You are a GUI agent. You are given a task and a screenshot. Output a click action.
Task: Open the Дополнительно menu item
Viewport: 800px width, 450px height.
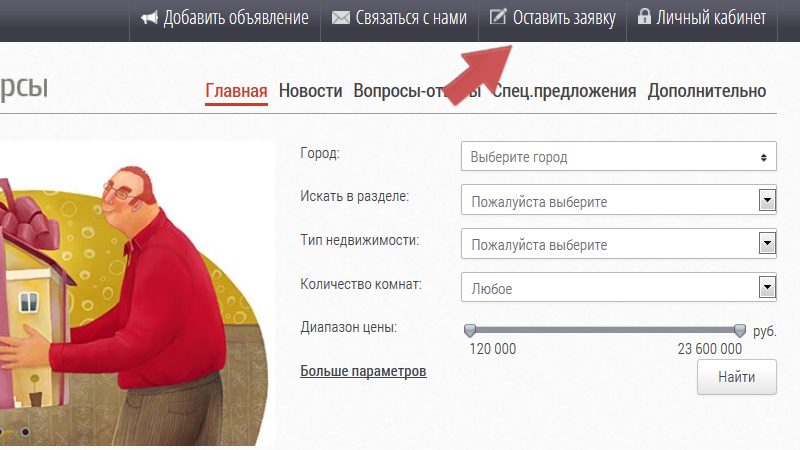point(707,91)
